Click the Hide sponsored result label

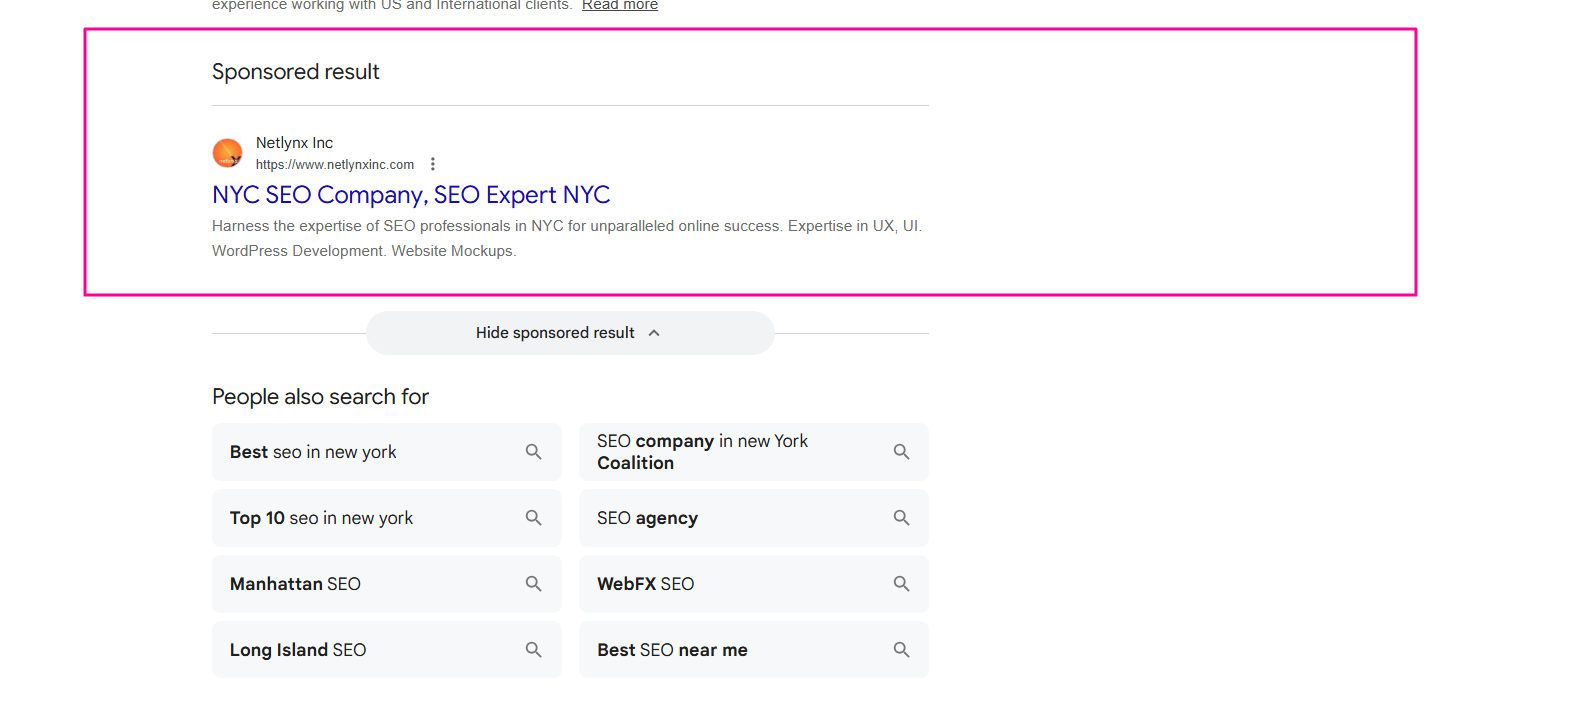click(555, 333)
